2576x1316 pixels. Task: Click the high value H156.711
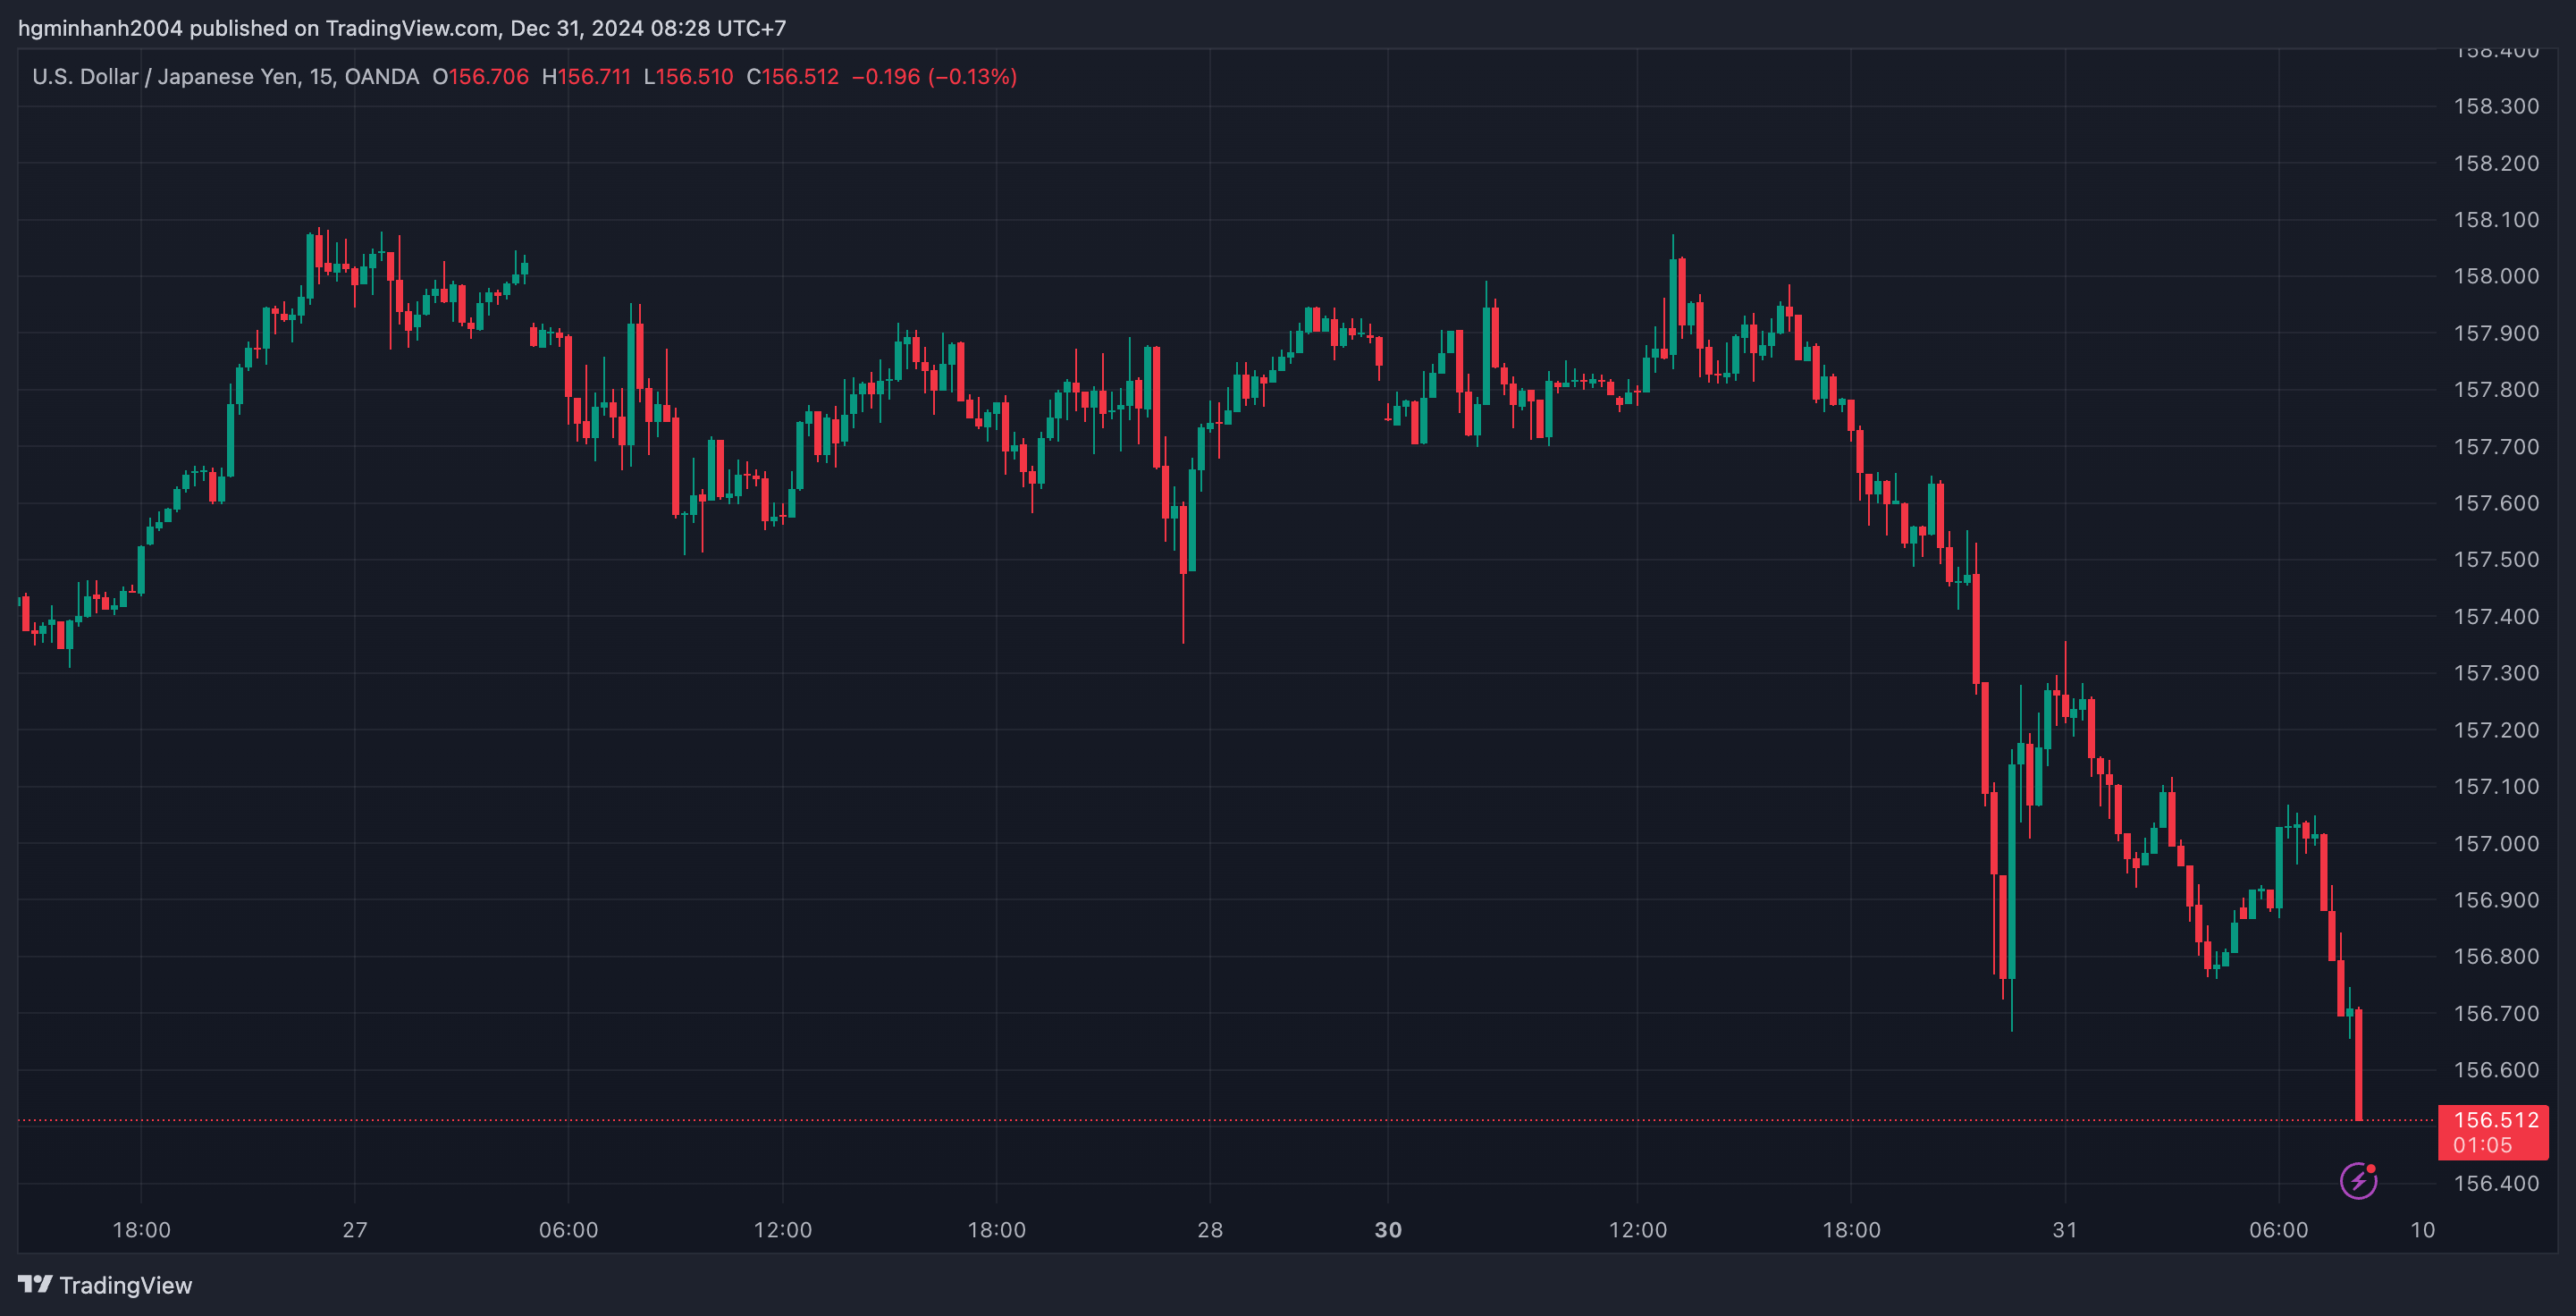click(x=586, y=77)
